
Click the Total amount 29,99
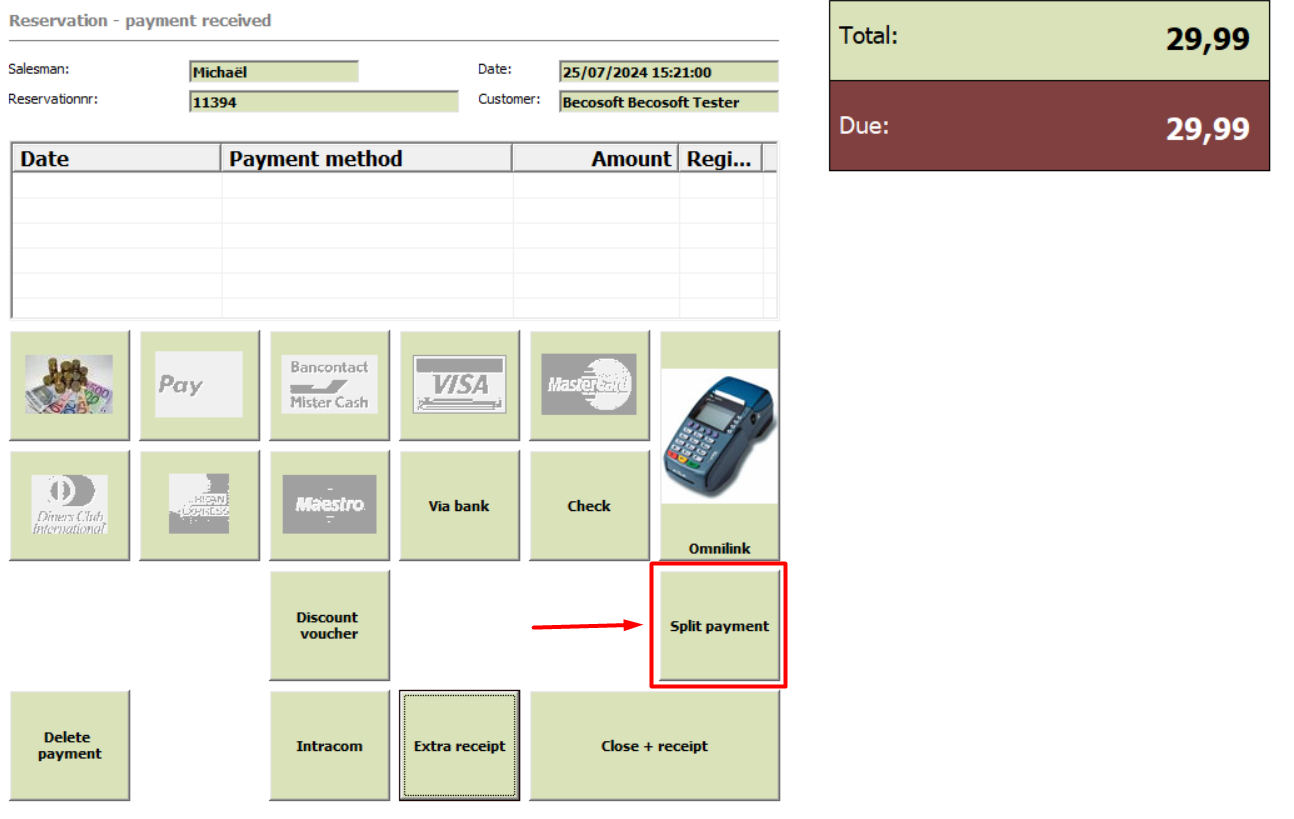pyautogui.click(x=1207, y=39)
